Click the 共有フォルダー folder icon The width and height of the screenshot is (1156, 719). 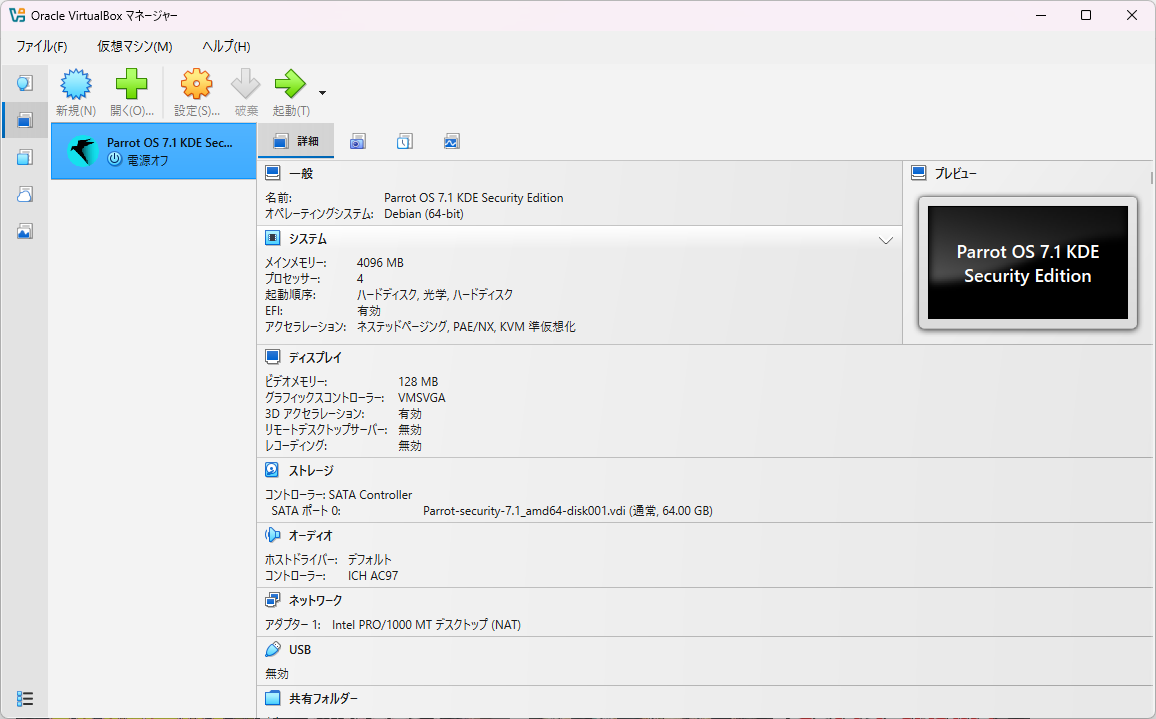(x=273, y=698)
